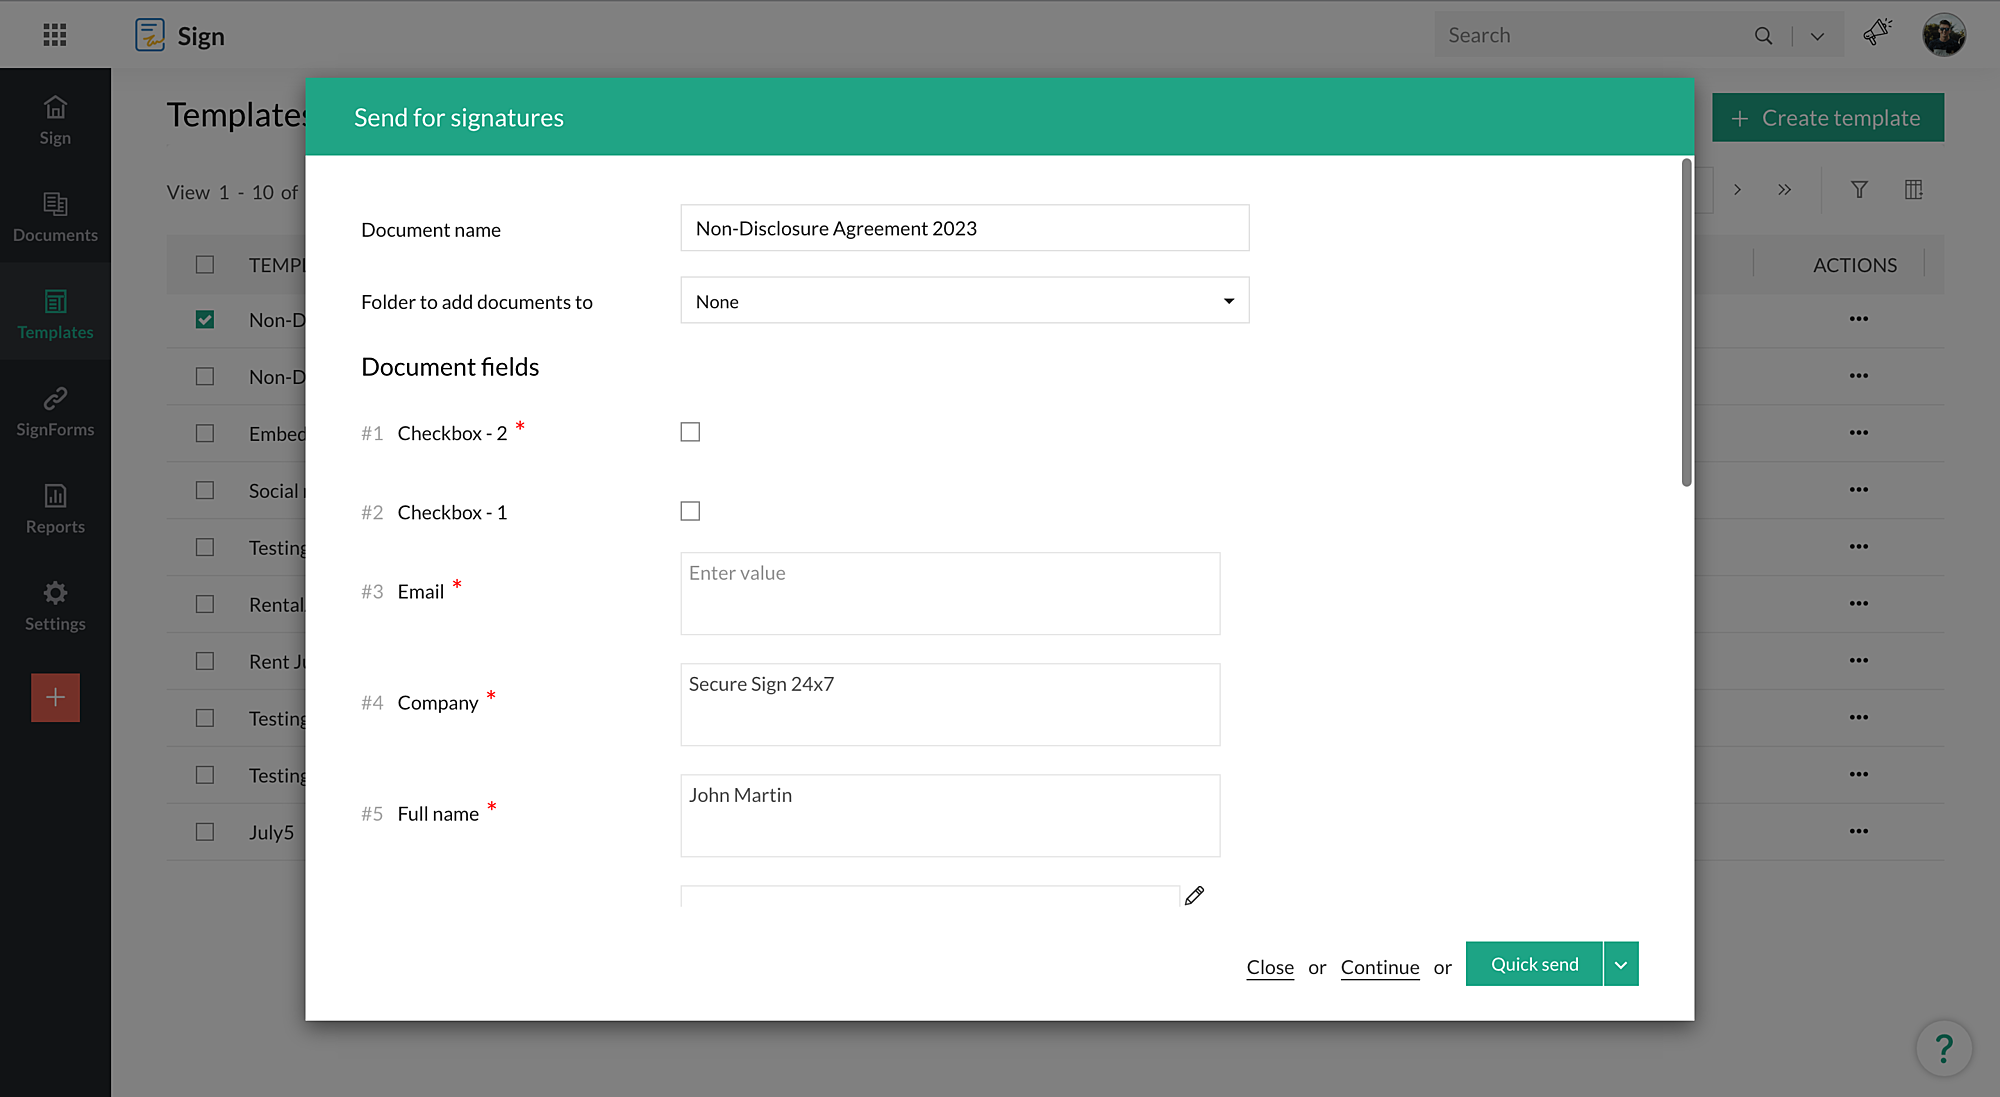Expand the search options chevron
The image size is (2000, 1097).
coord(1817,36)
